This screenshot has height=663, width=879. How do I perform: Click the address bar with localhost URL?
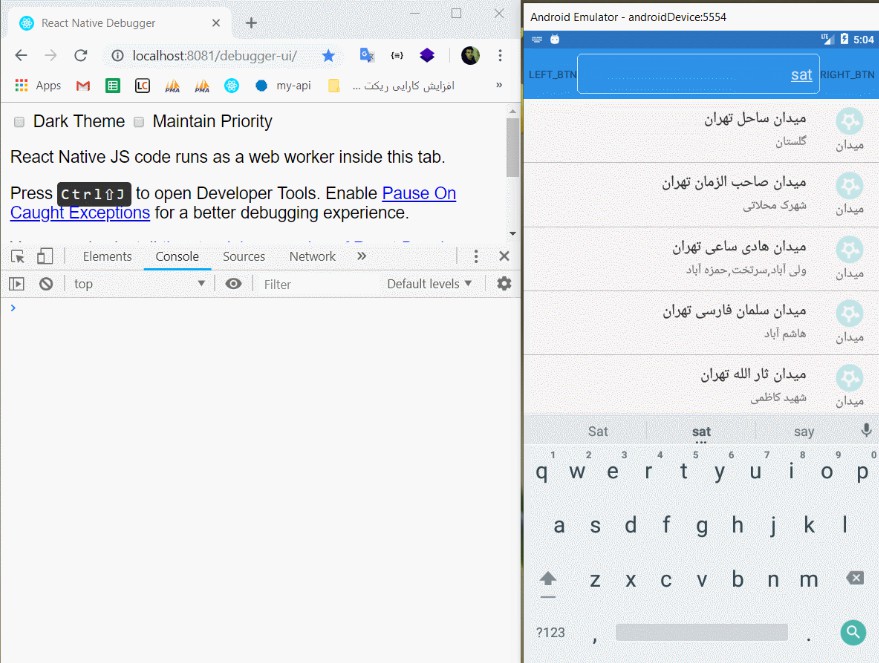214,55
